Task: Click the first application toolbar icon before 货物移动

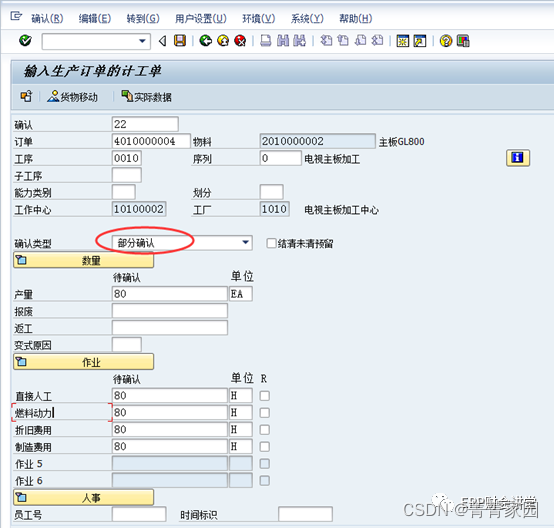Action: (26, 96)
